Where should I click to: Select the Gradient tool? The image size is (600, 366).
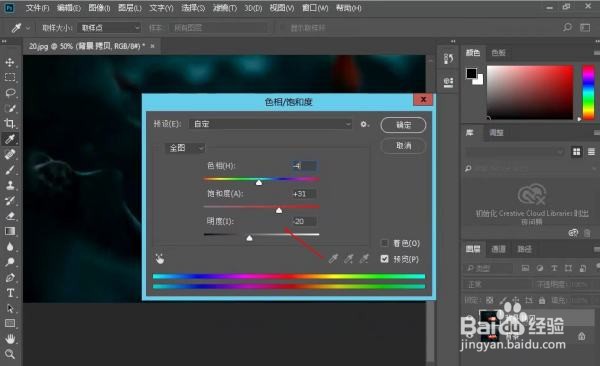point(10,231)
